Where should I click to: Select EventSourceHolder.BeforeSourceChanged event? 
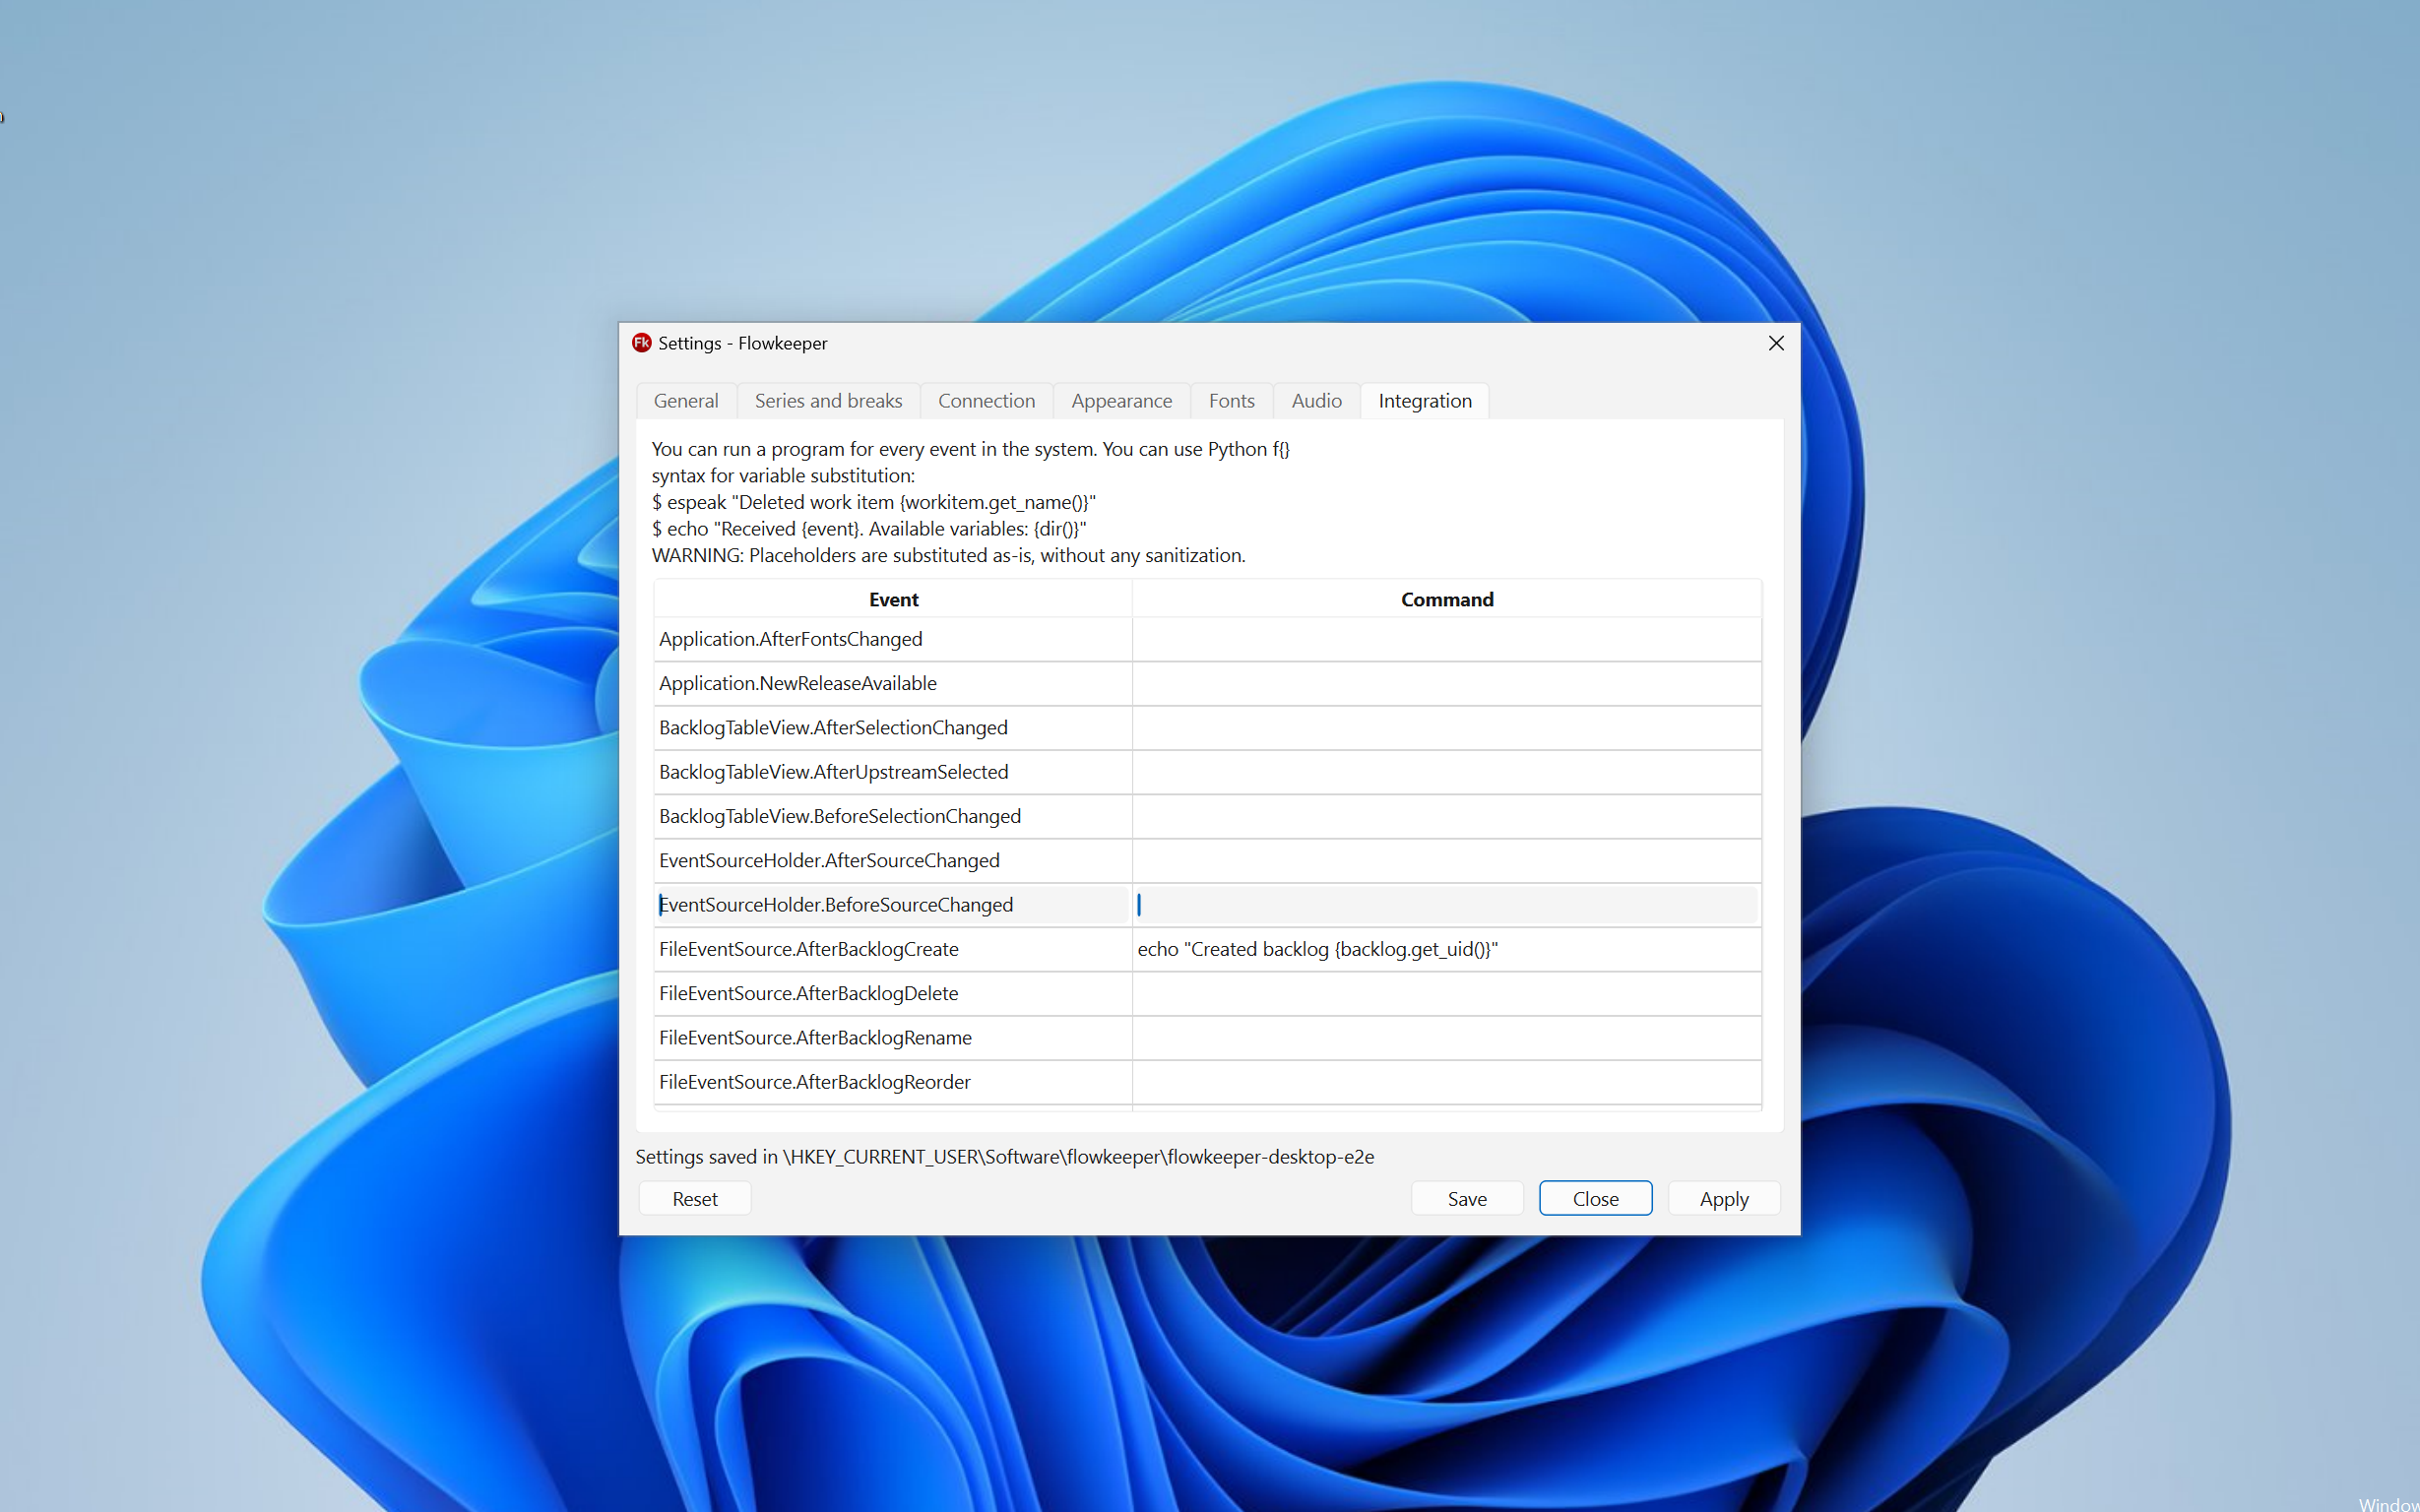click(x=893, y=905)
